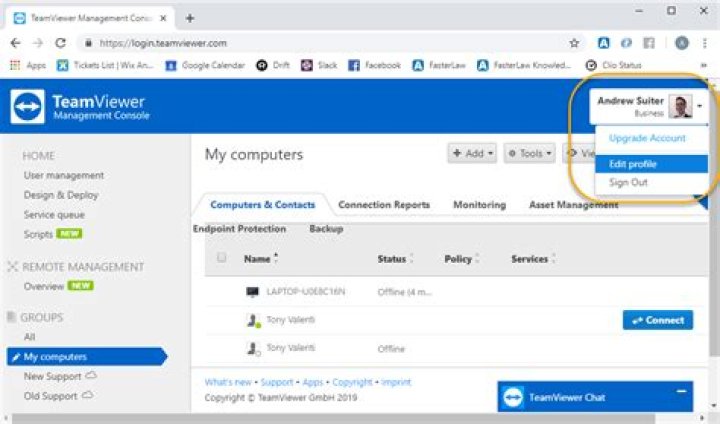The width and height of the screenshot is (720, 424).
Task: Open the FasterLaw bookmark
Action: tap(439, 65)
